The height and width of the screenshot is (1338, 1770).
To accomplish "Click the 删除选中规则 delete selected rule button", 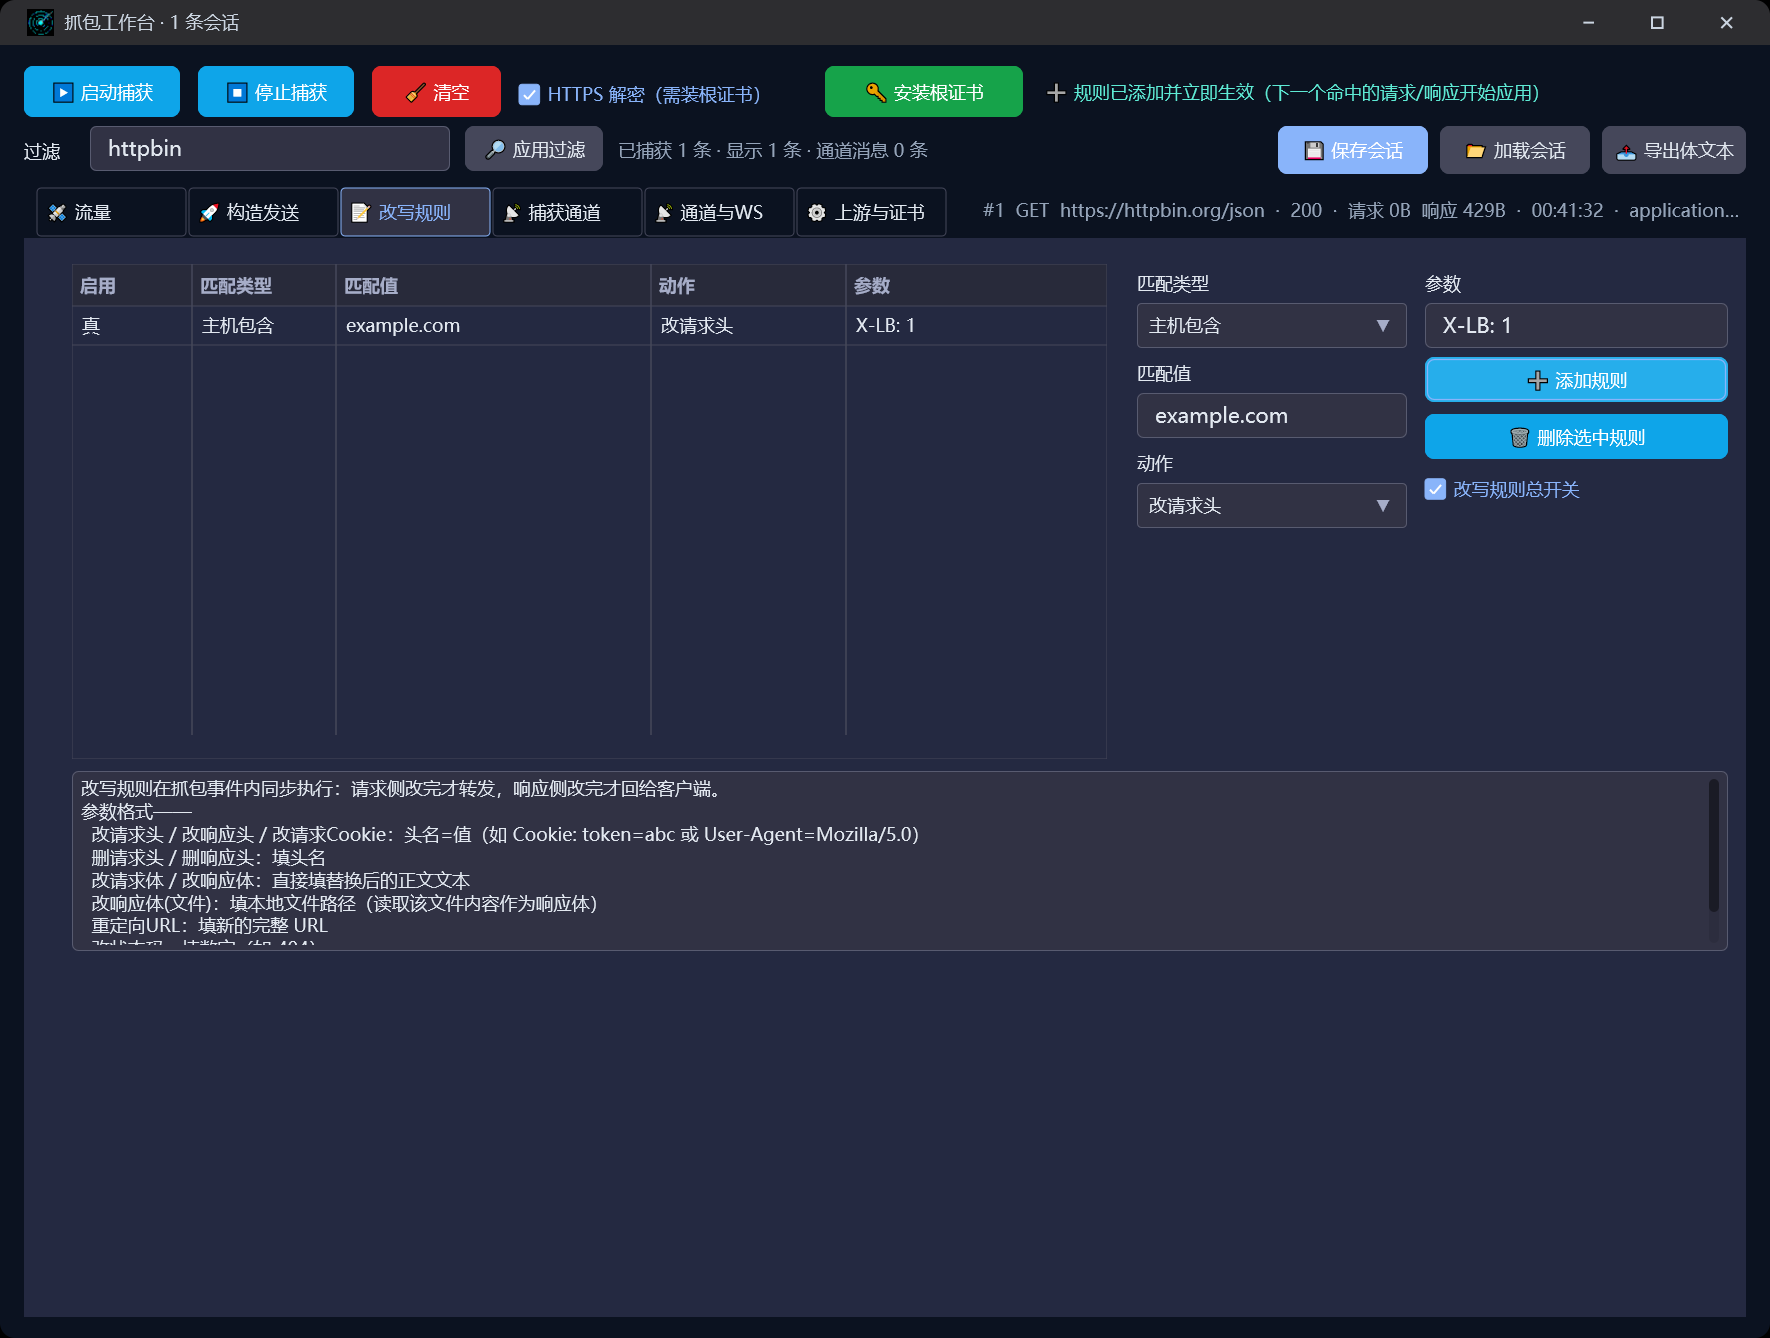I will click(1576, 437).
